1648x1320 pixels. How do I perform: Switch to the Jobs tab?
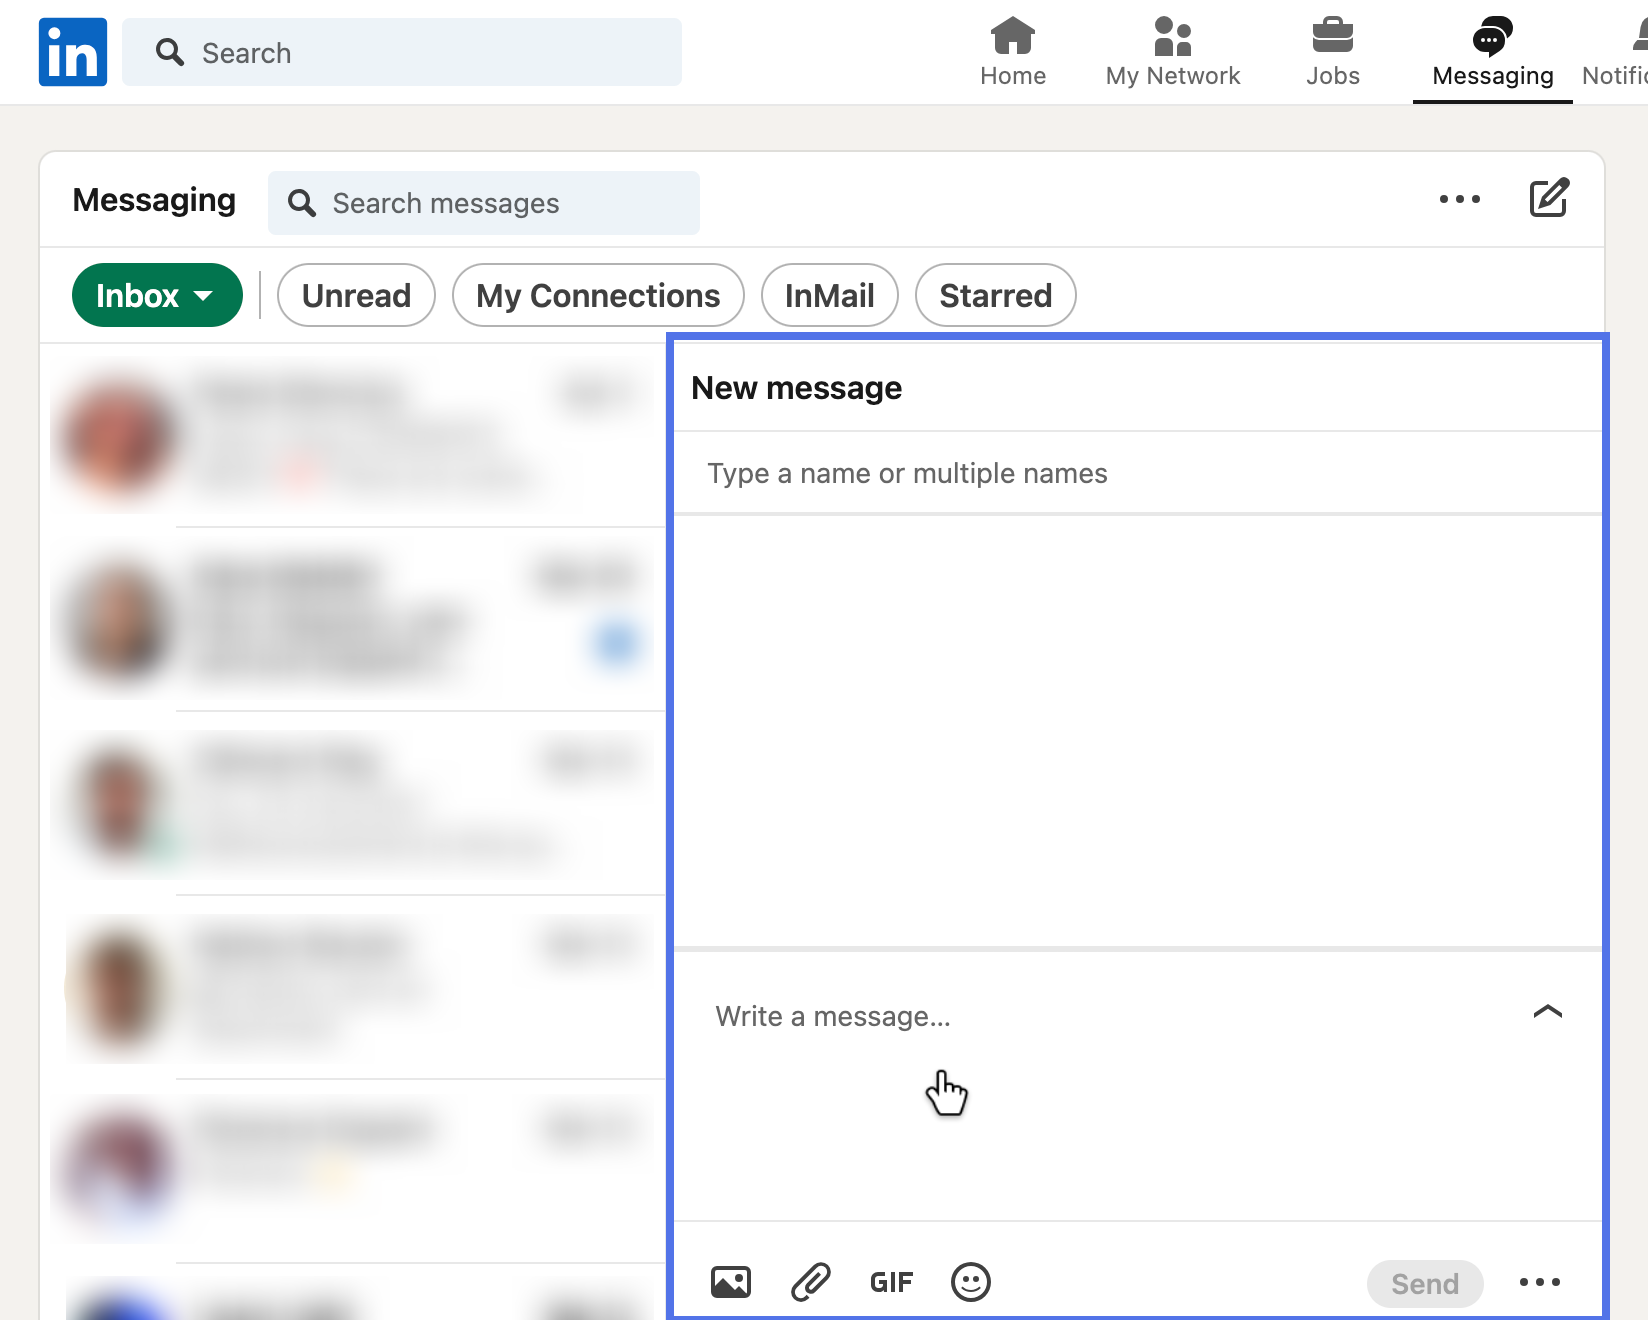tap(1332, 52)
